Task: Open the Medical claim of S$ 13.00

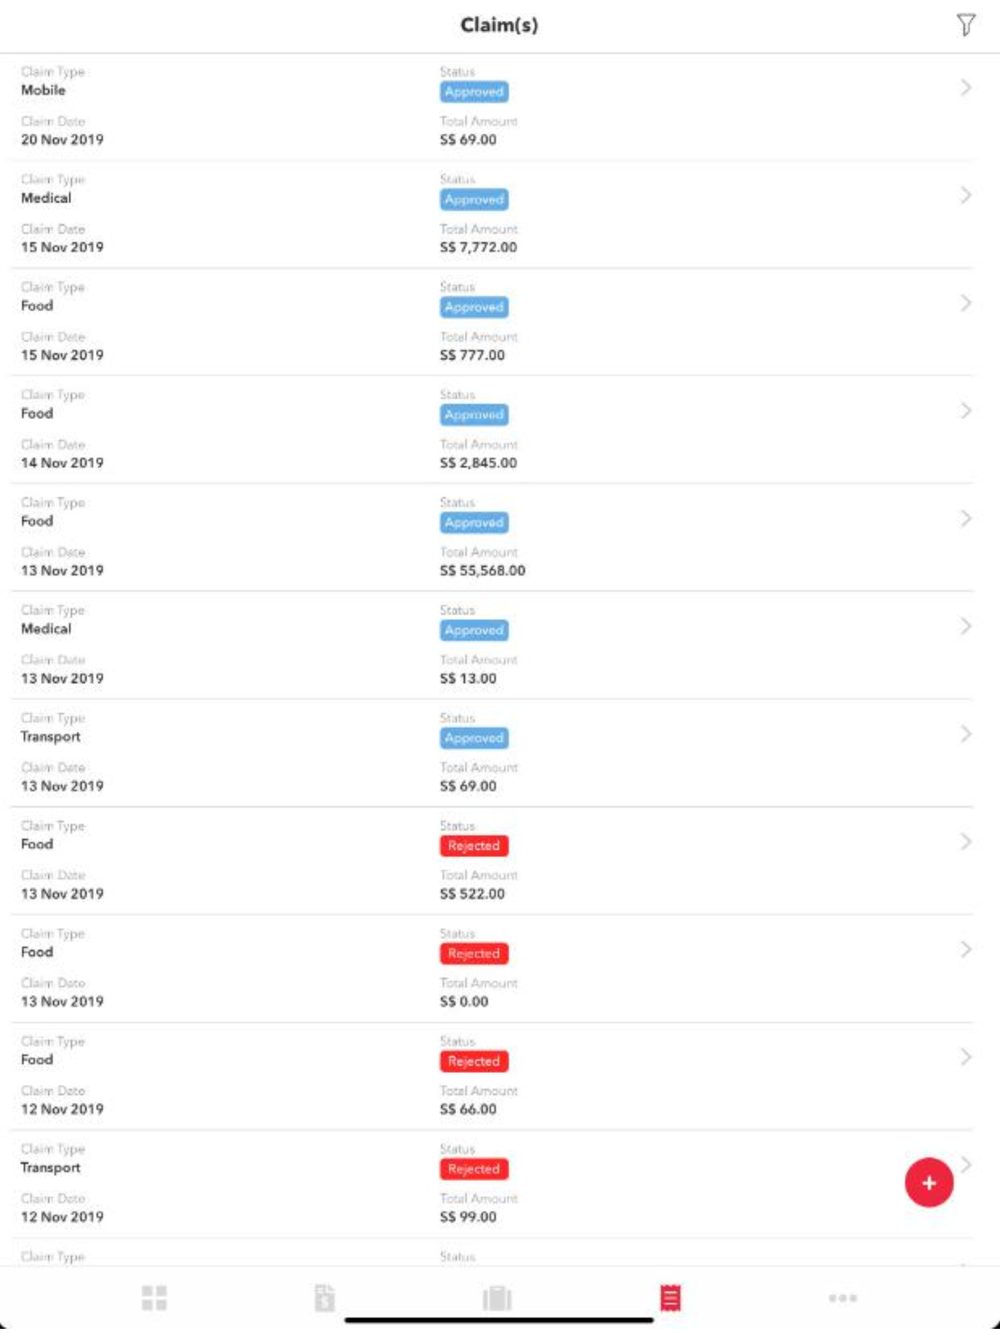Action: tap(491, 645)
